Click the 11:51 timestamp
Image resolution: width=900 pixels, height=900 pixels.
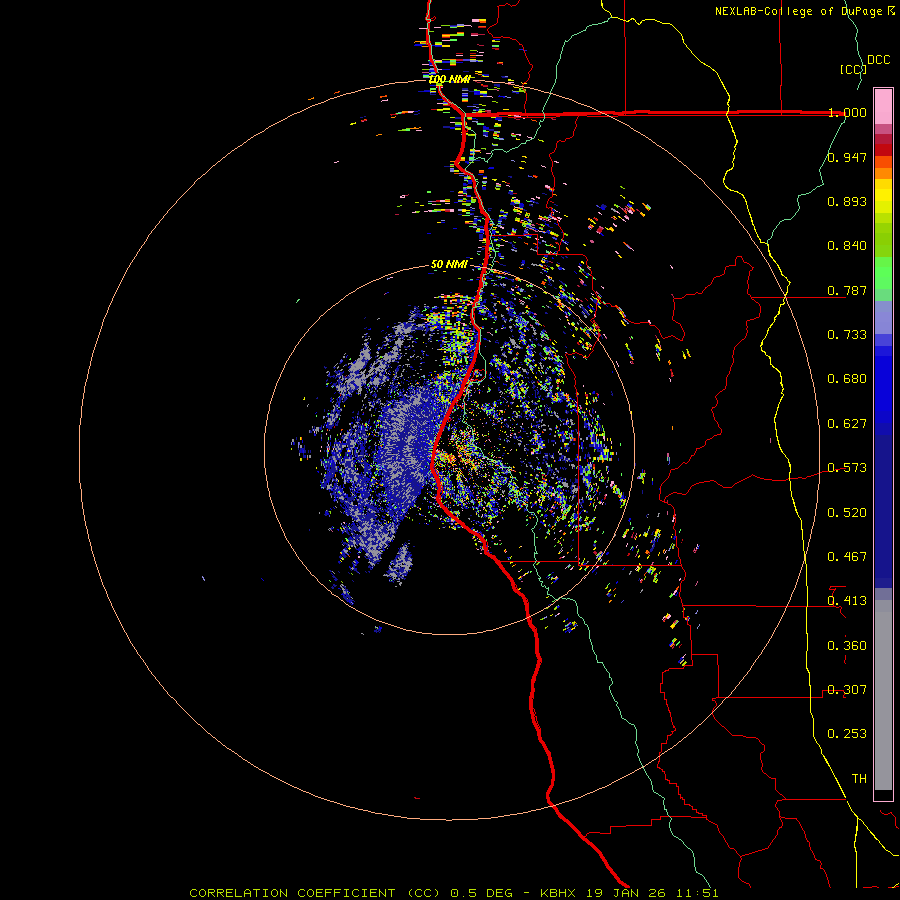tap(698, 893)
